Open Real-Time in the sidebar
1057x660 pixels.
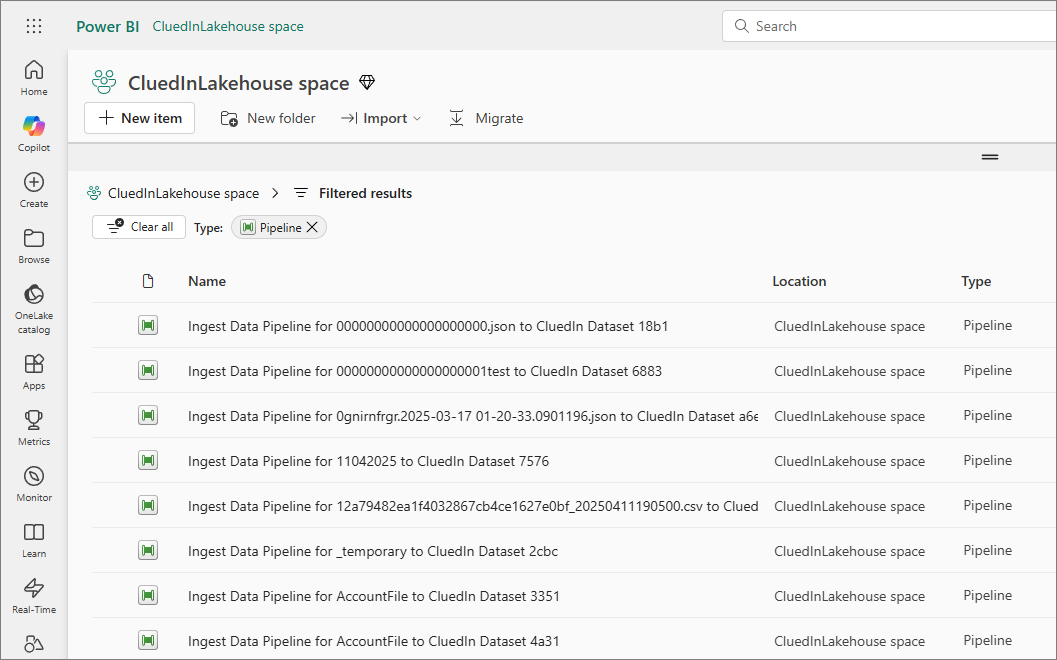34,595
